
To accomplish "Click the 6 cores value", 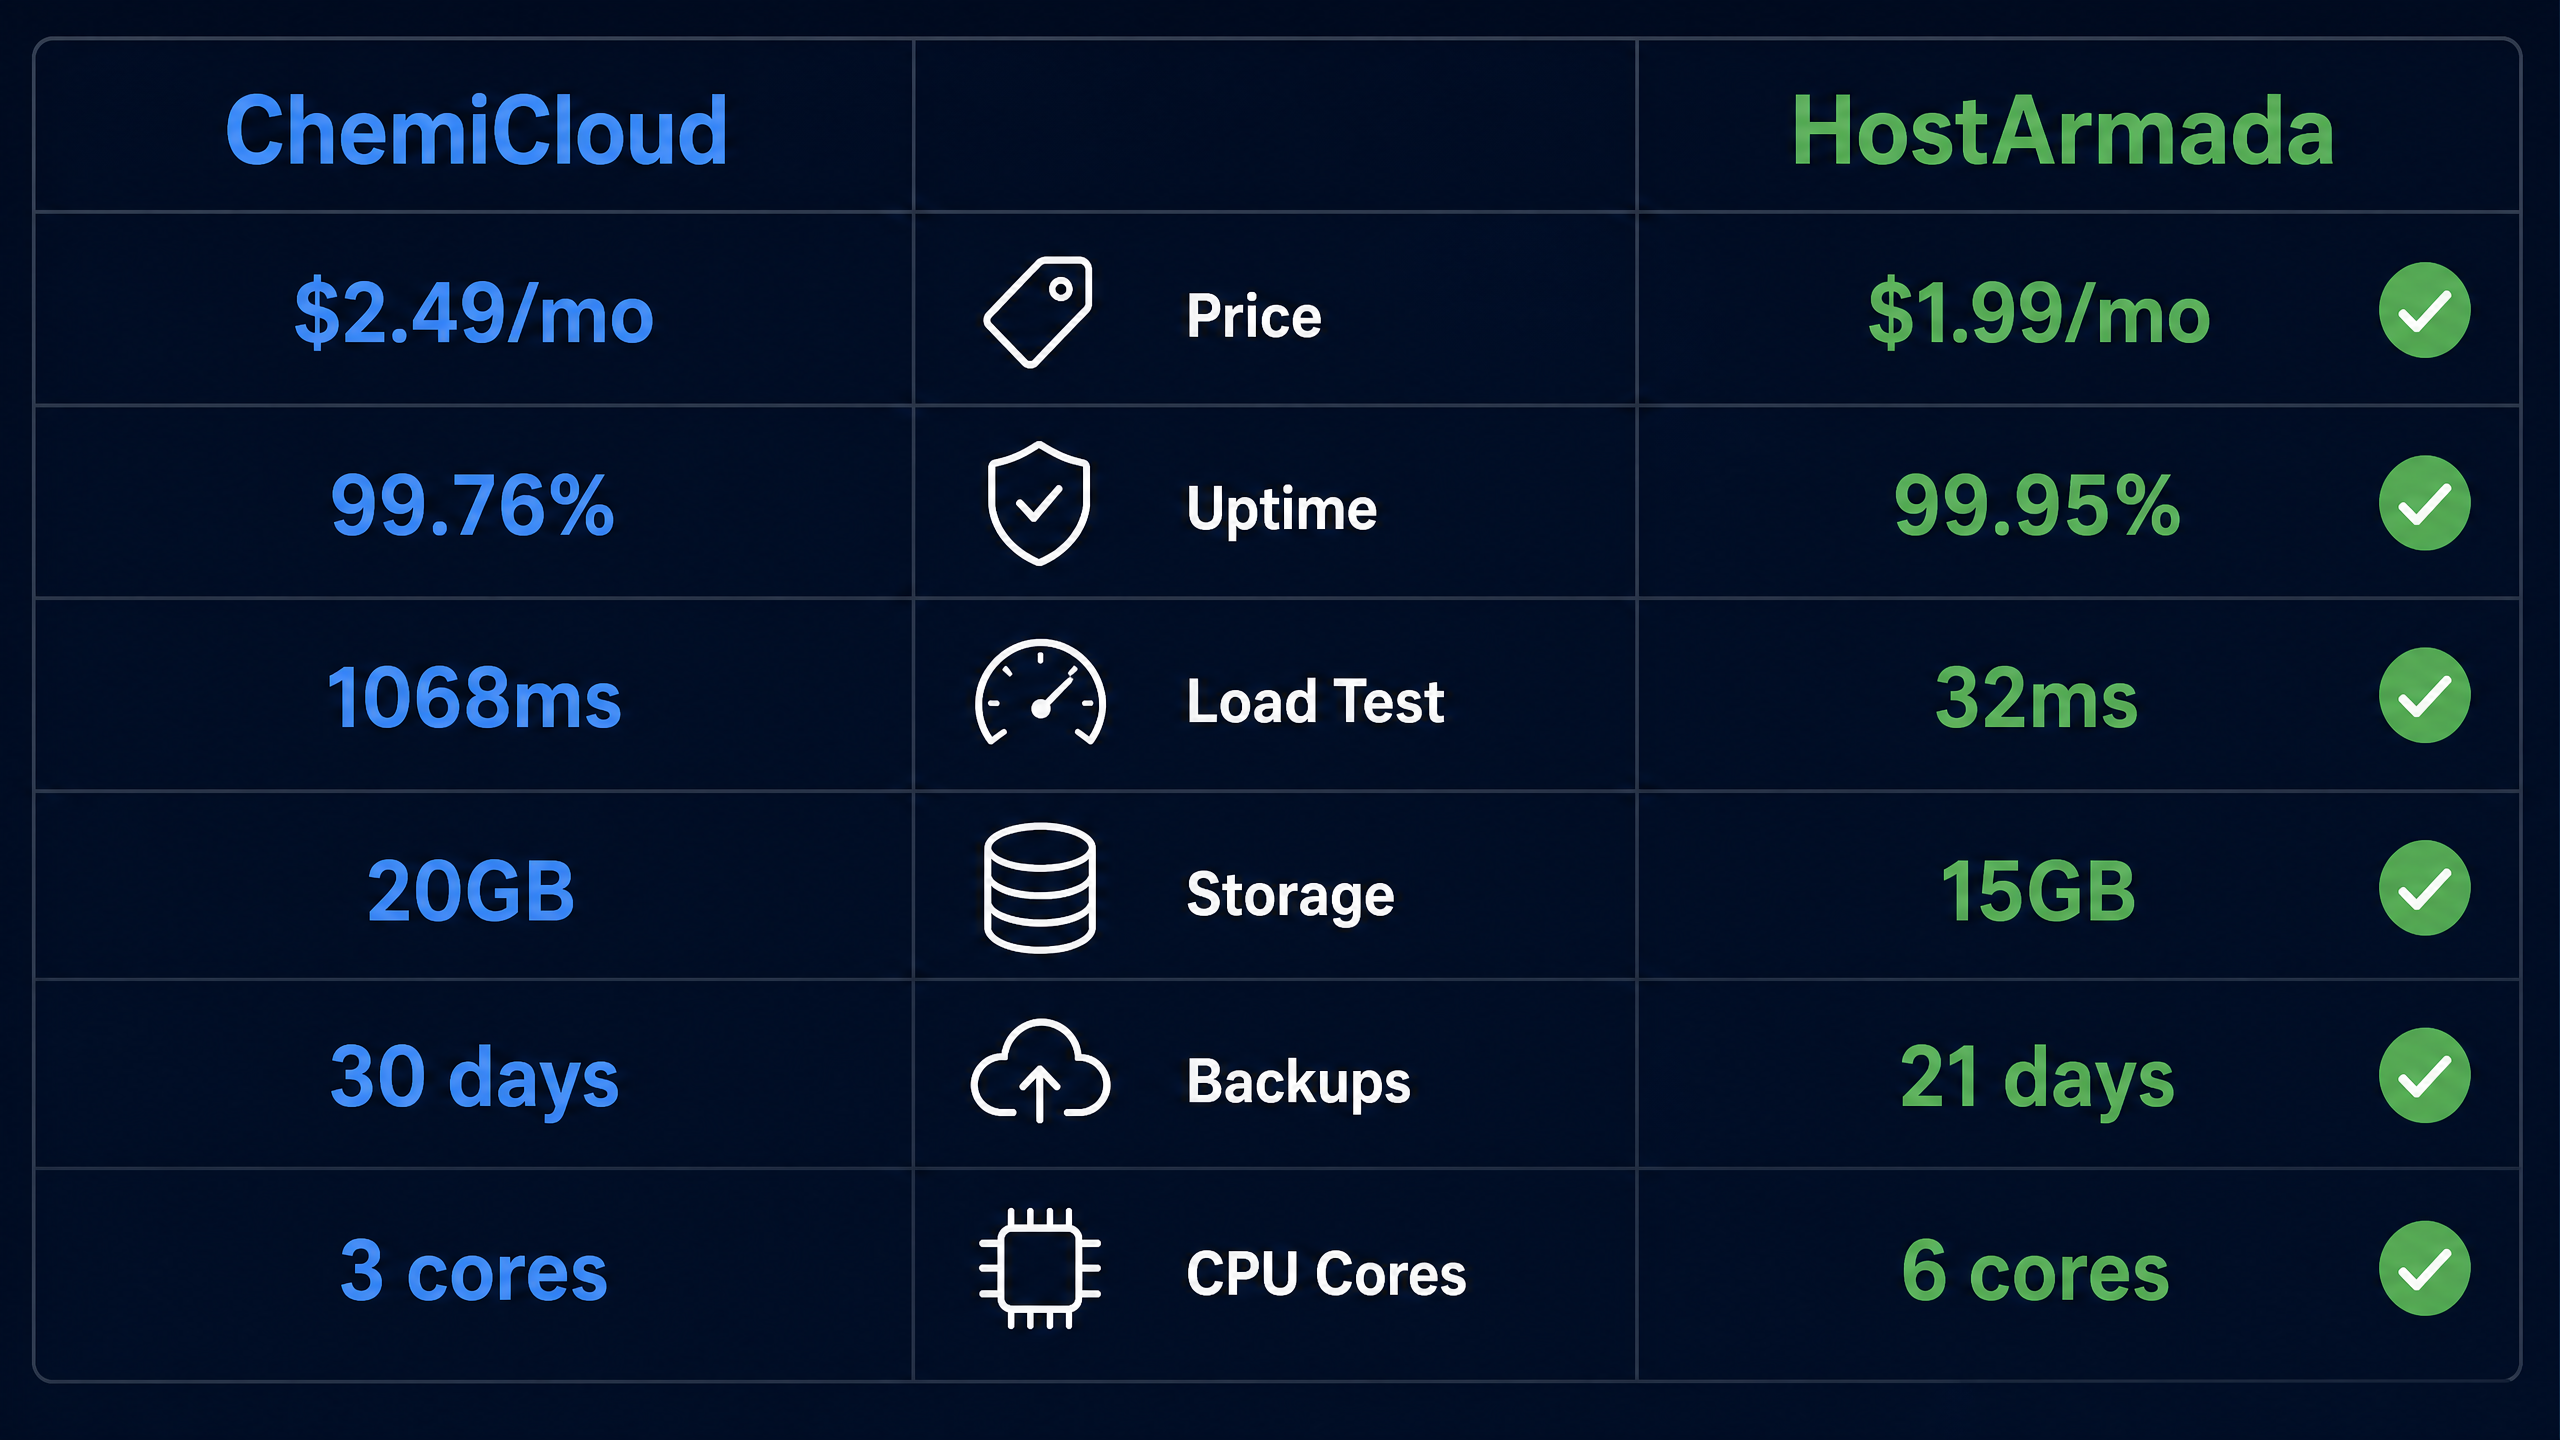I will tap(2035, 1270).
